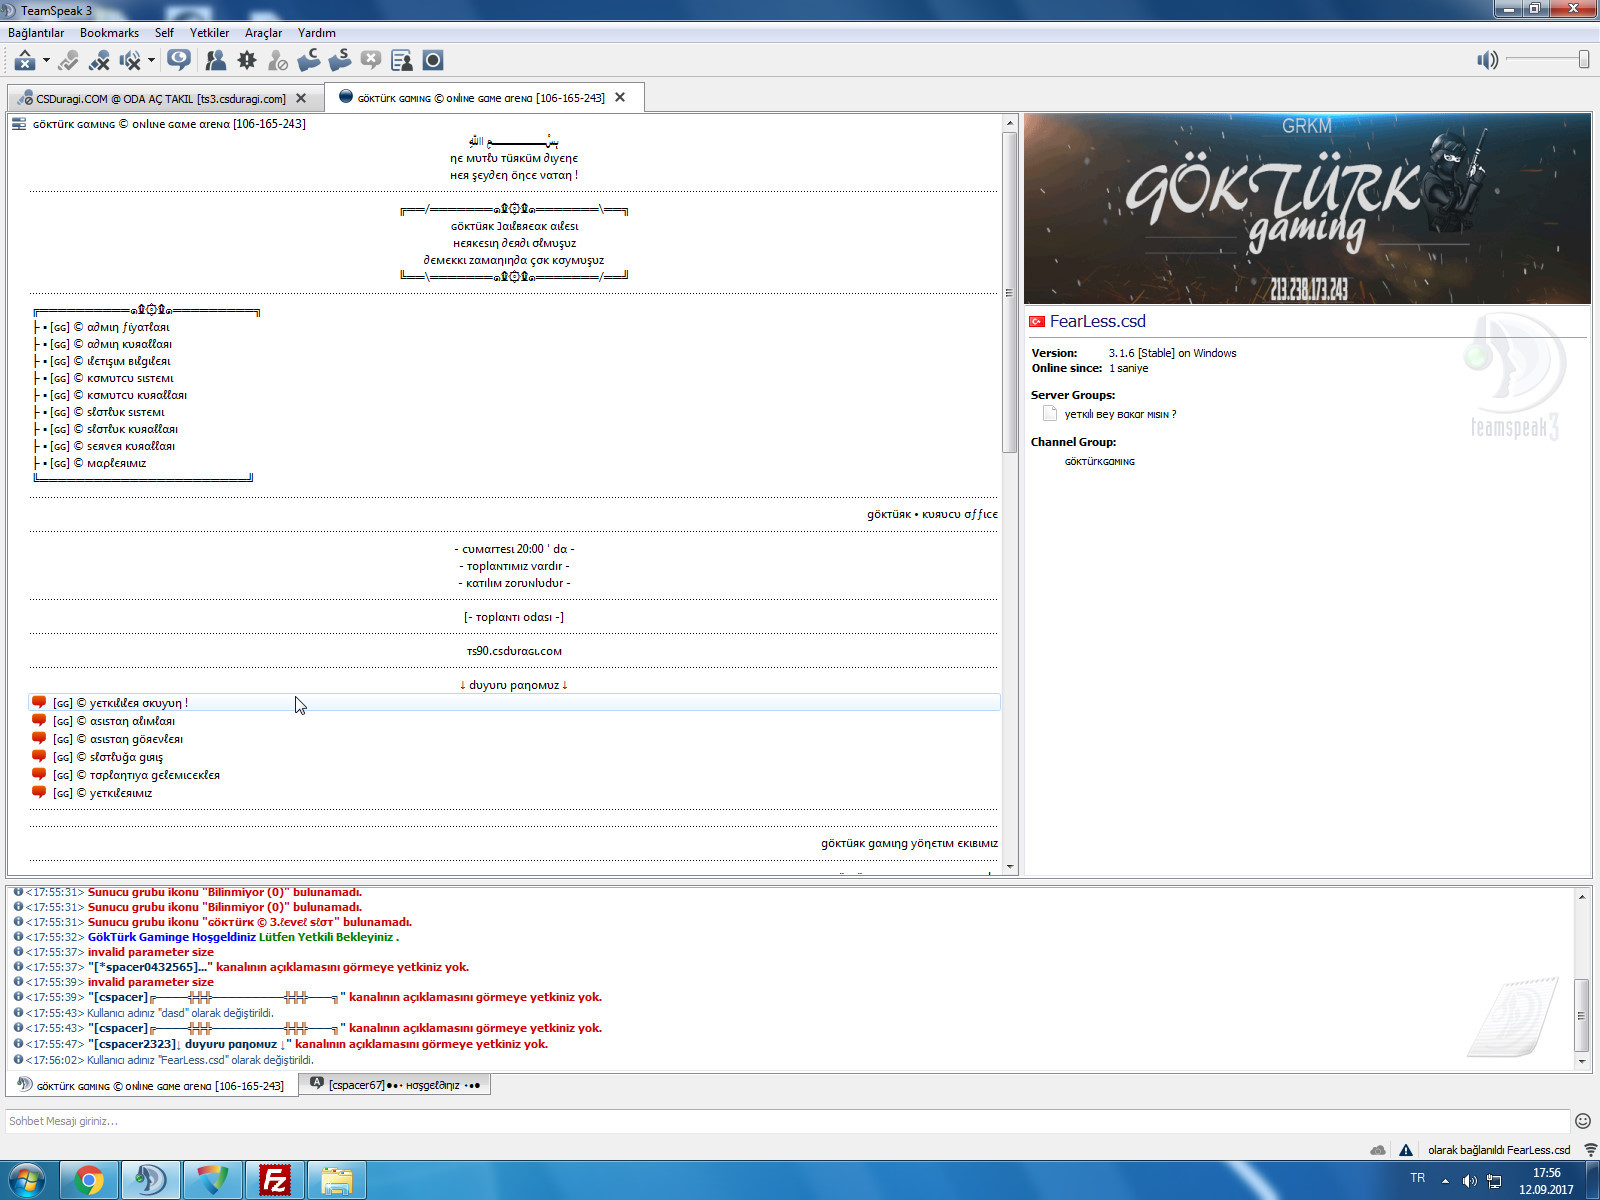This screenshot has height=1200, width=1600.
Task: Mute microphone toolbar icon
Action: pos(99,61)
